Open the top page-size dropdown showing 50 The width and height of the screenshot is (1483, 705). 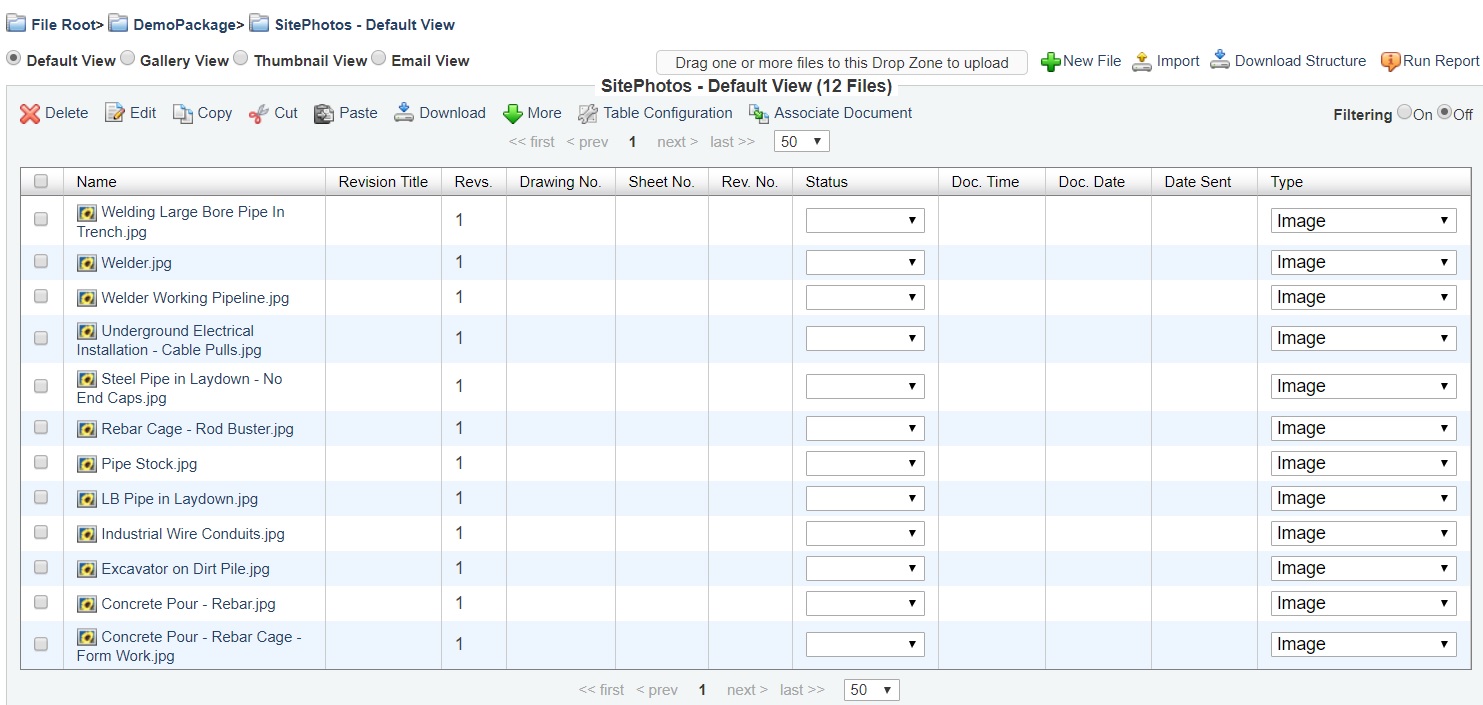(x=802, y=142)
